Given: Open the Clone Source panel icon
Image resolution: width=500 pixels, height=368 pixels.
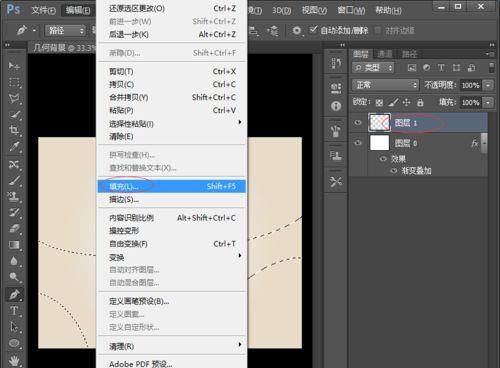Looking at the screenshot, I should 336,155.
